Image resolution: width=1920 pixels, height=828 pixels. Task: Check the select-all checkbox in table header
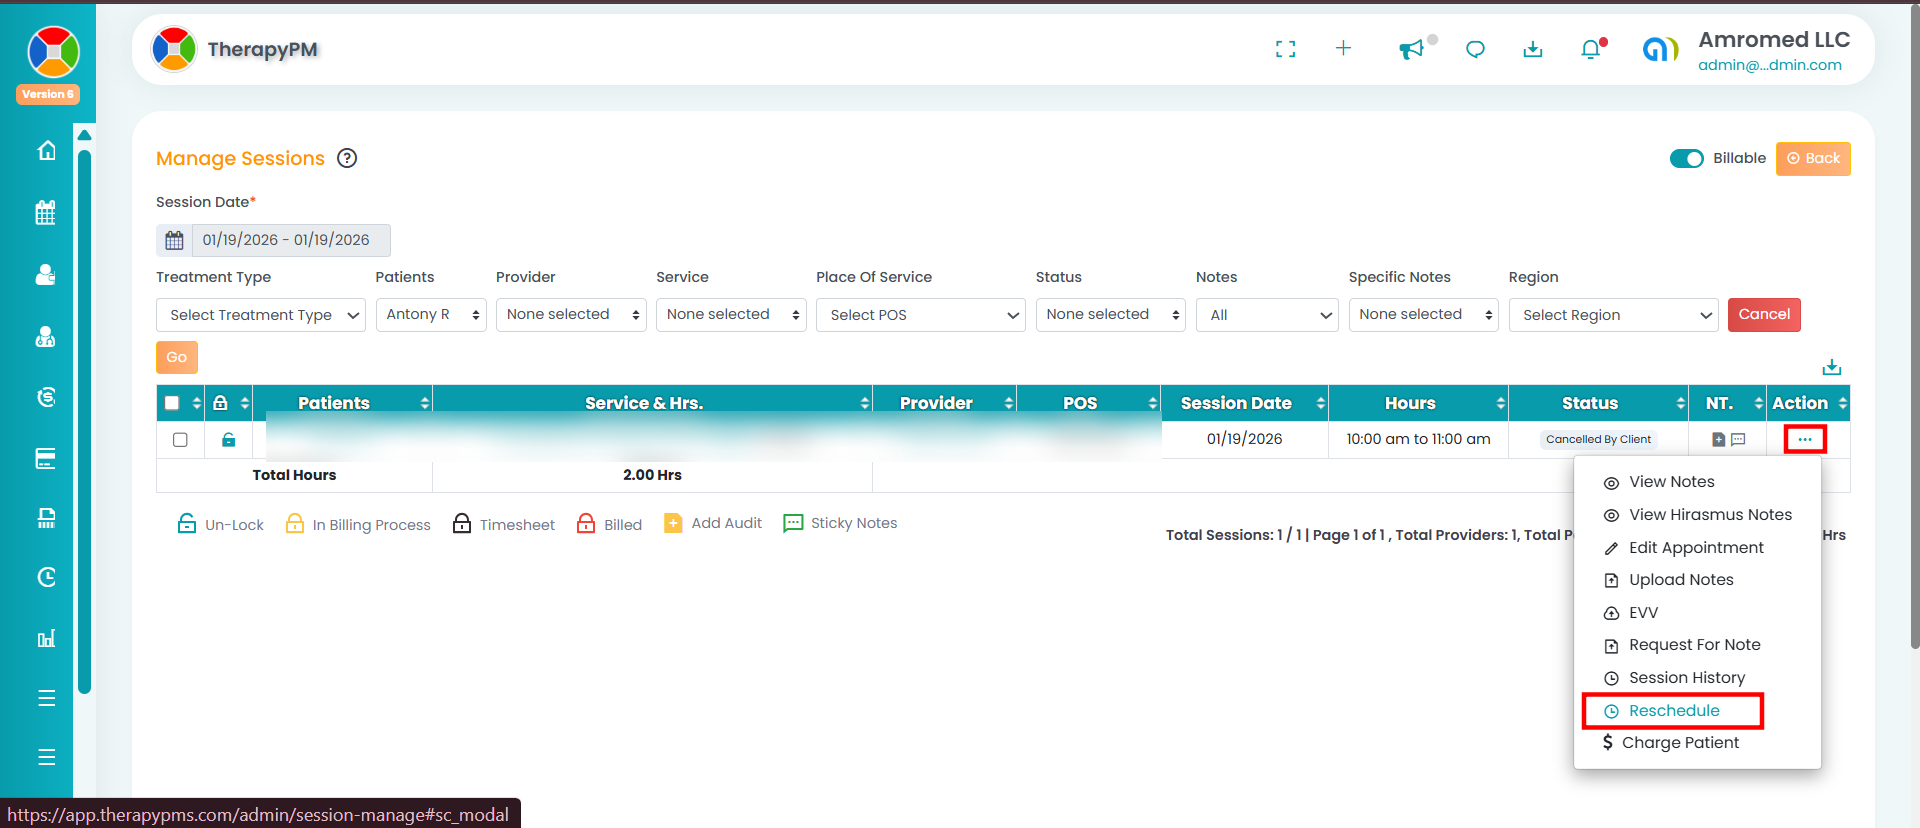point(172,403)
